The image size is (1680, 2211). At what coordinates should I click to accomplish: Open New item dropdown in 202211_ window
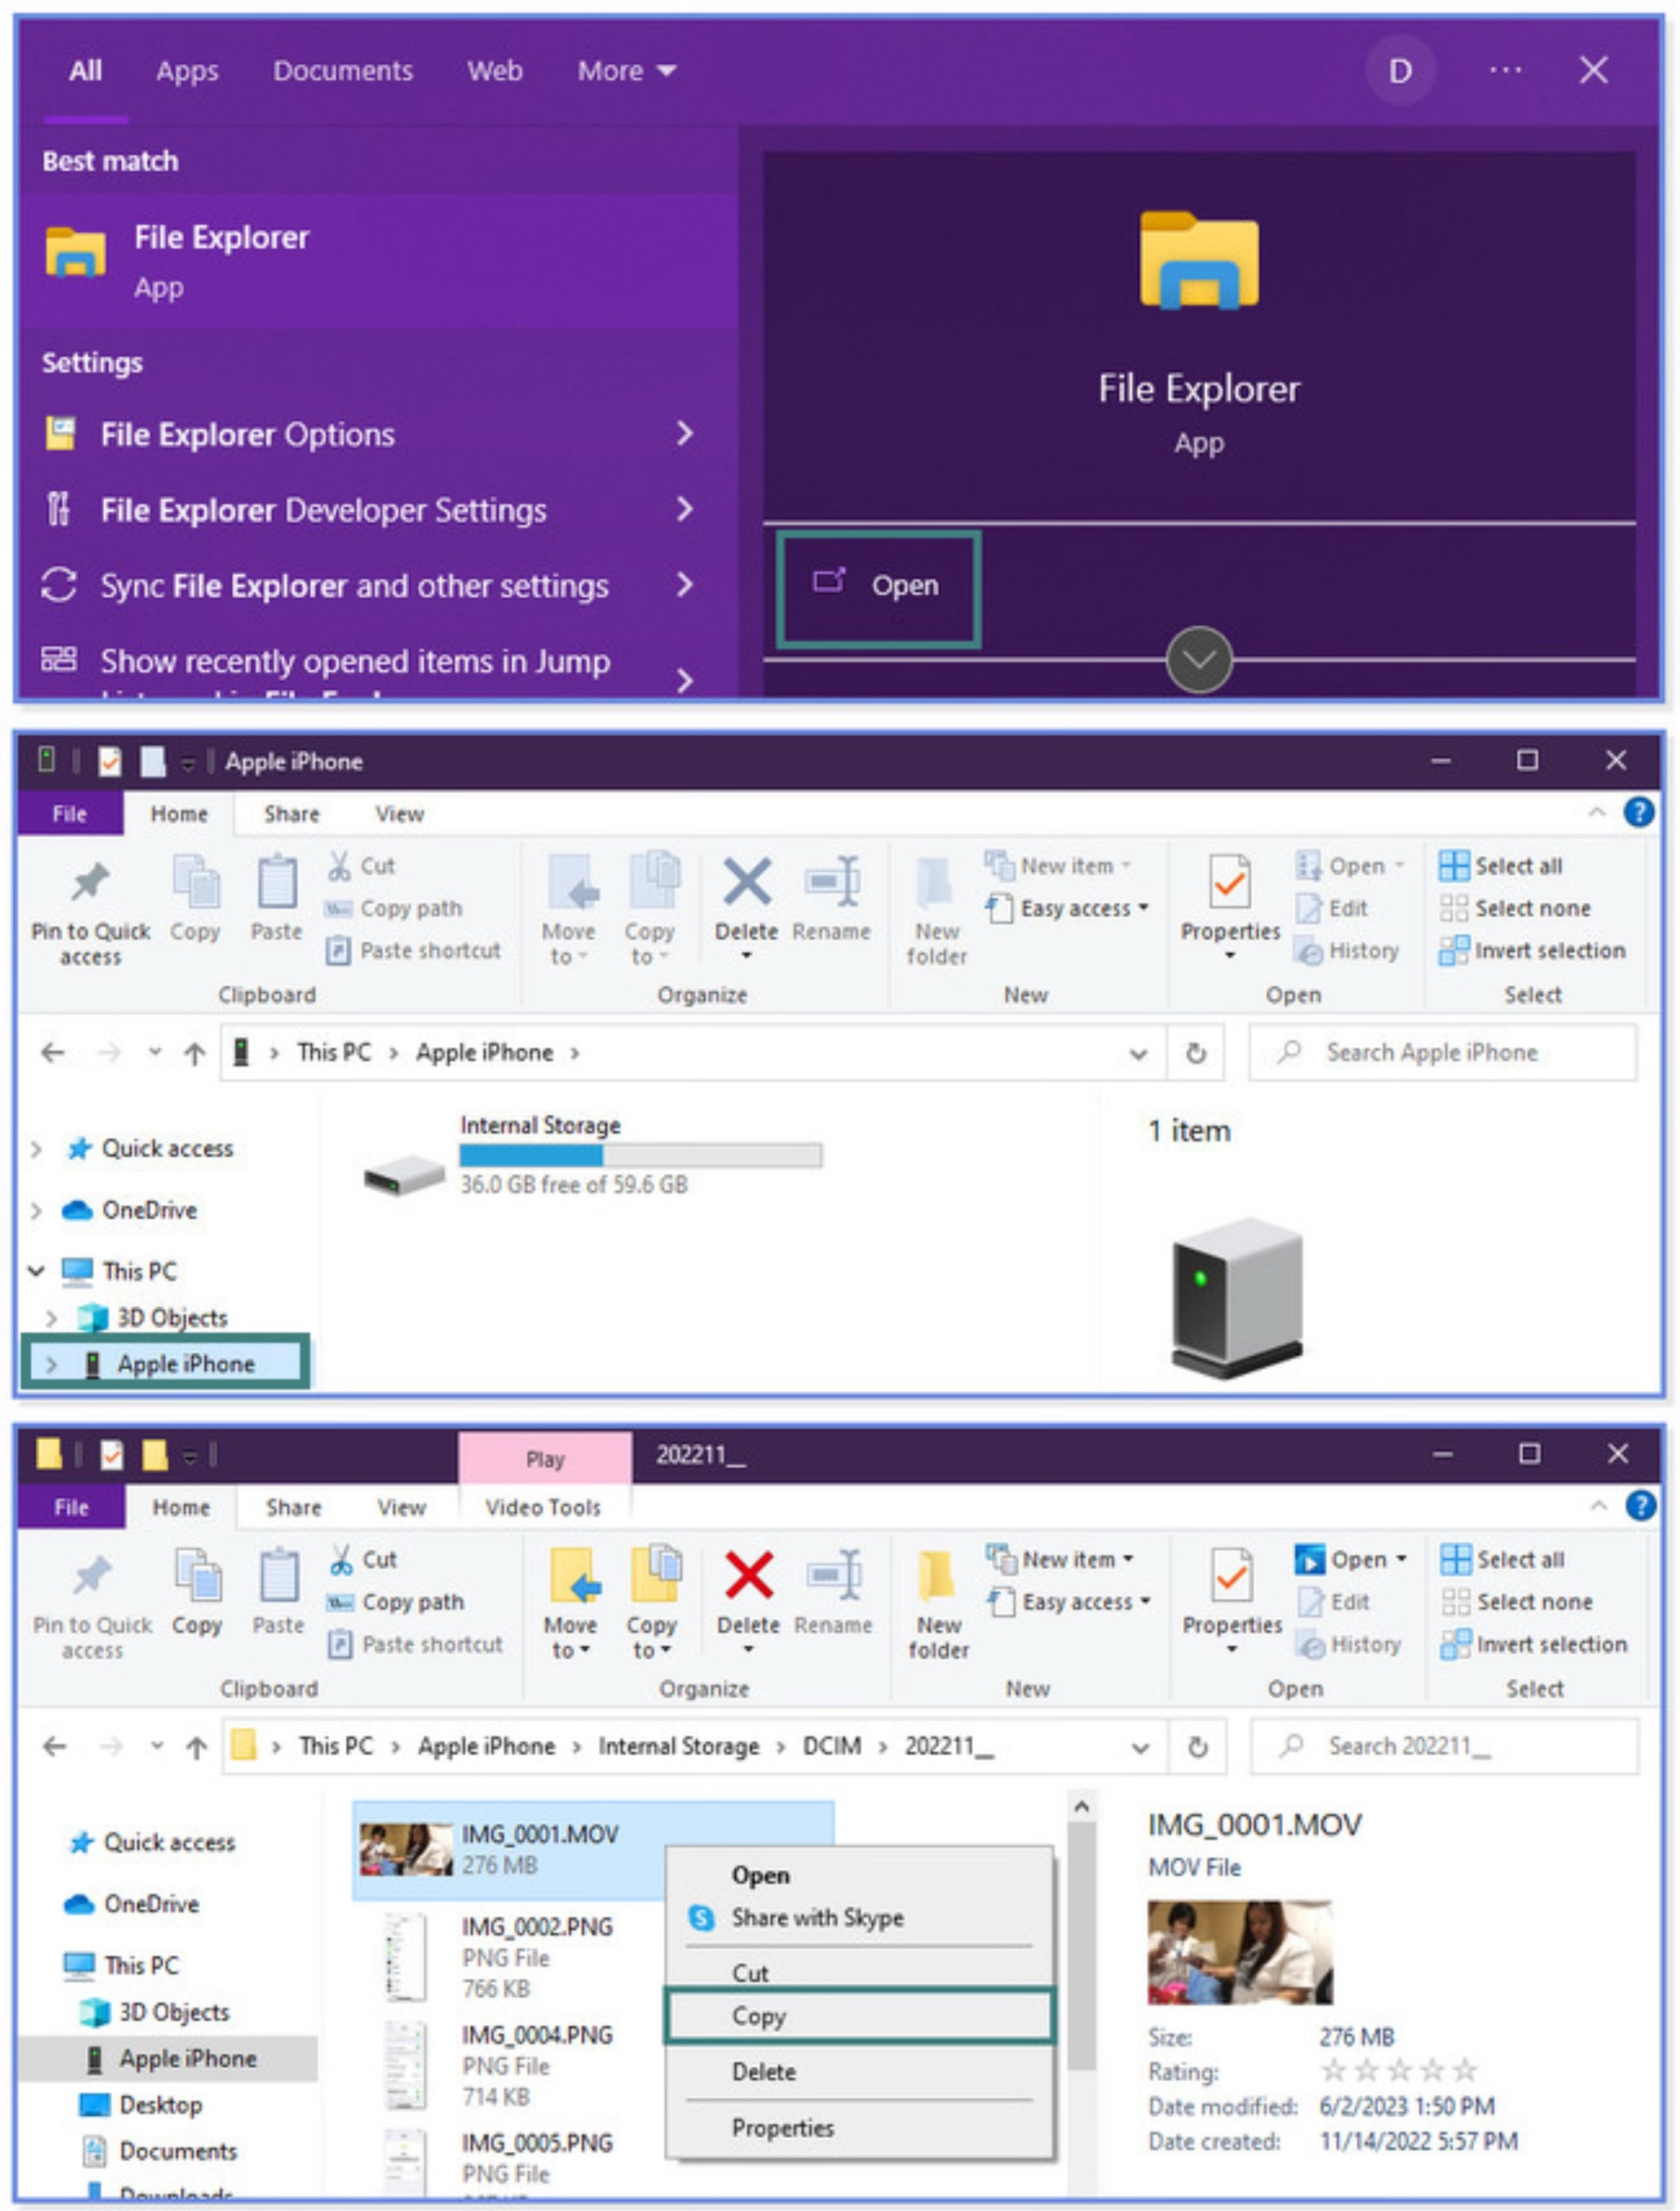coord(1060,1560)
